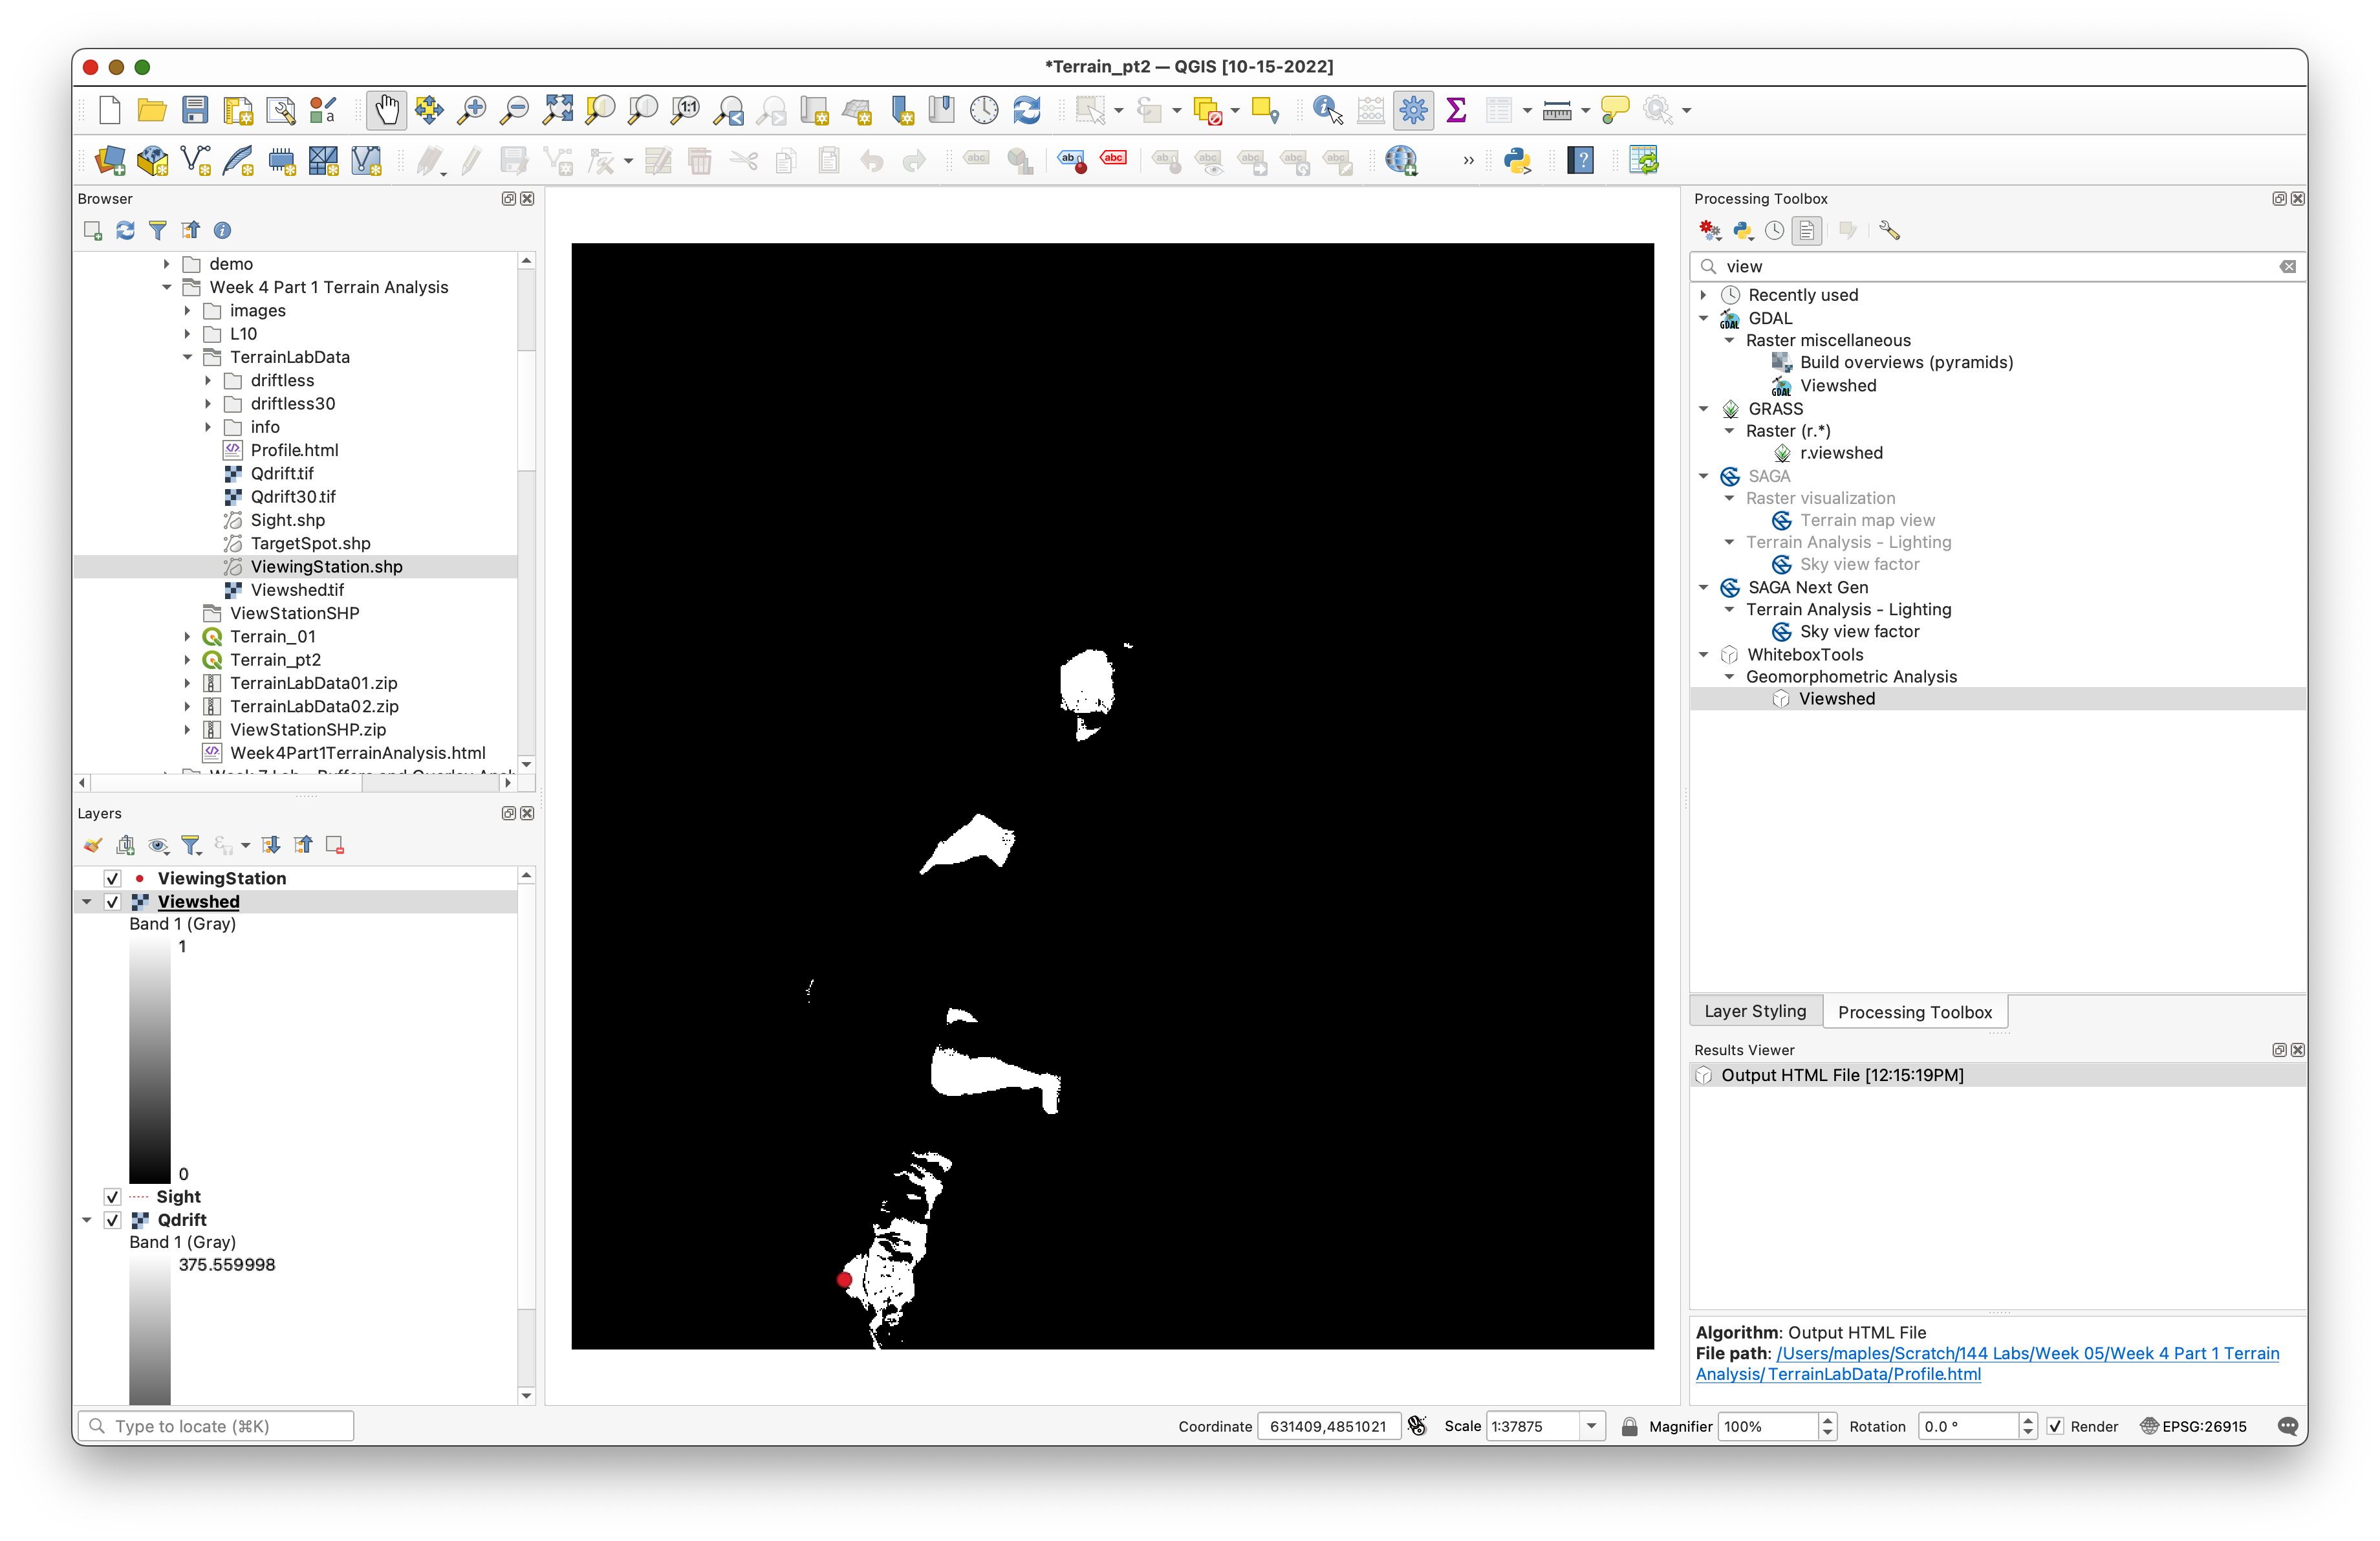Open the Python Console icon

pos(1517,161)
